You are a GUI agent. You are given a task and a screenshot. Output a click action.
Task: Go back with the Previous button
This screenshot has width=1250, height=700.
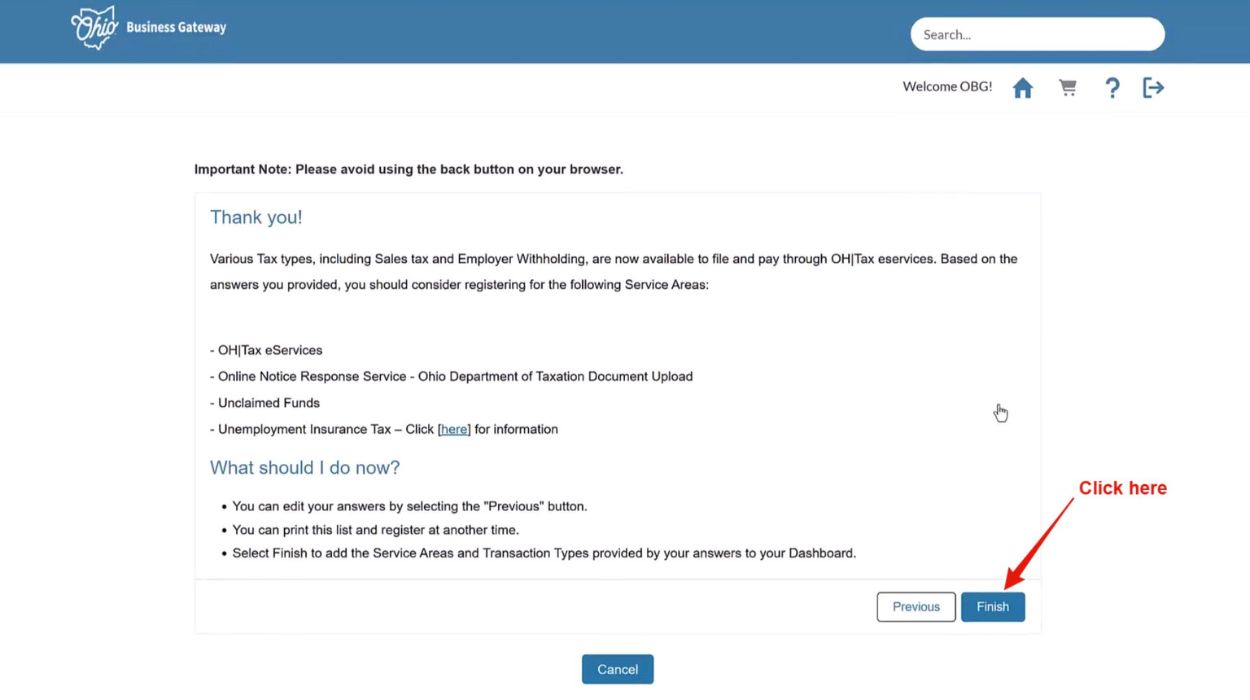pyautogui.click(x=916, y=607)
